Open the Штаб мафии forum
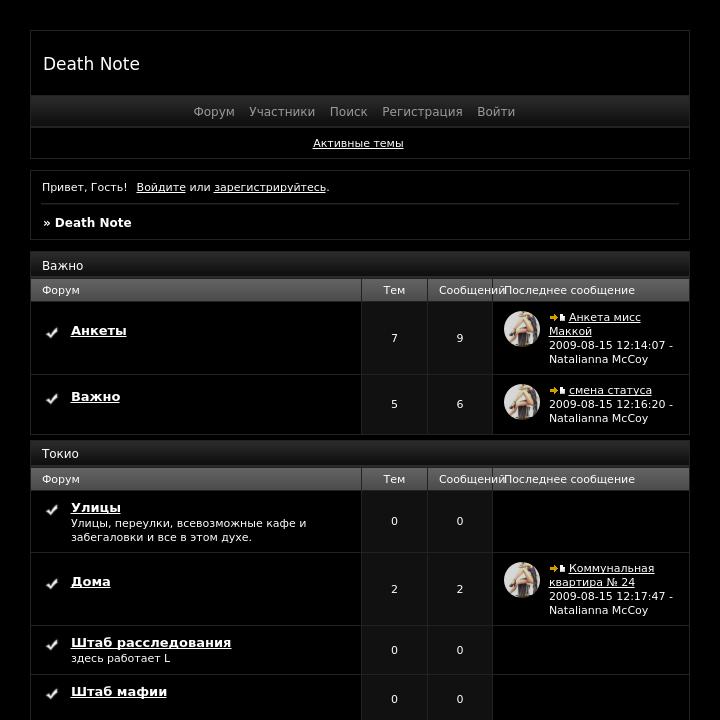This screenshot has width=720, height=720. (x=119, y=692)
